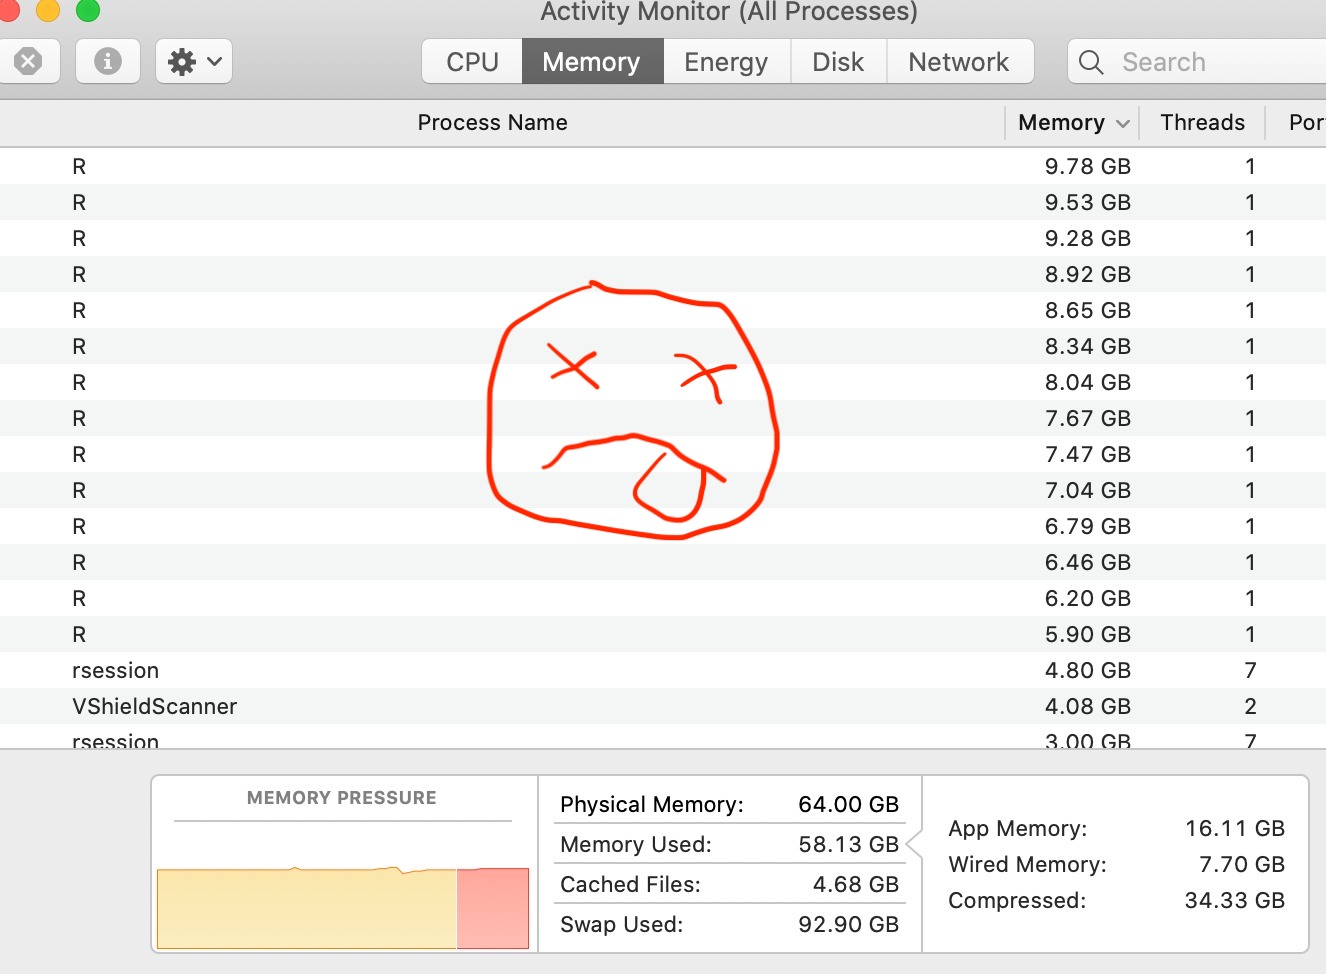Select the VShieldScanner process

400,706
